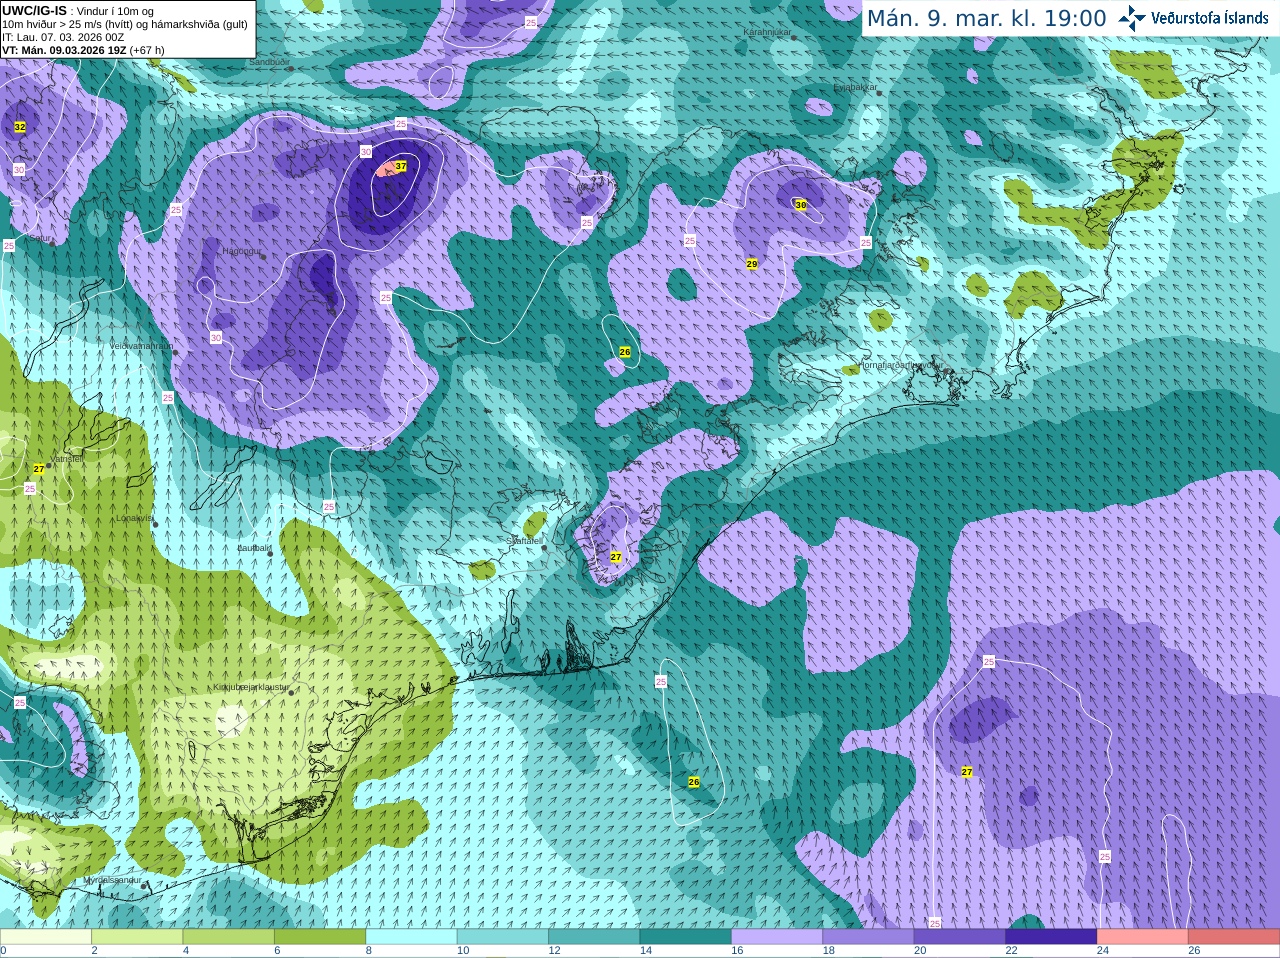Click the Sandbúðir place label
The height and width of the screenshot is (958, 1280).
[269, 61]
